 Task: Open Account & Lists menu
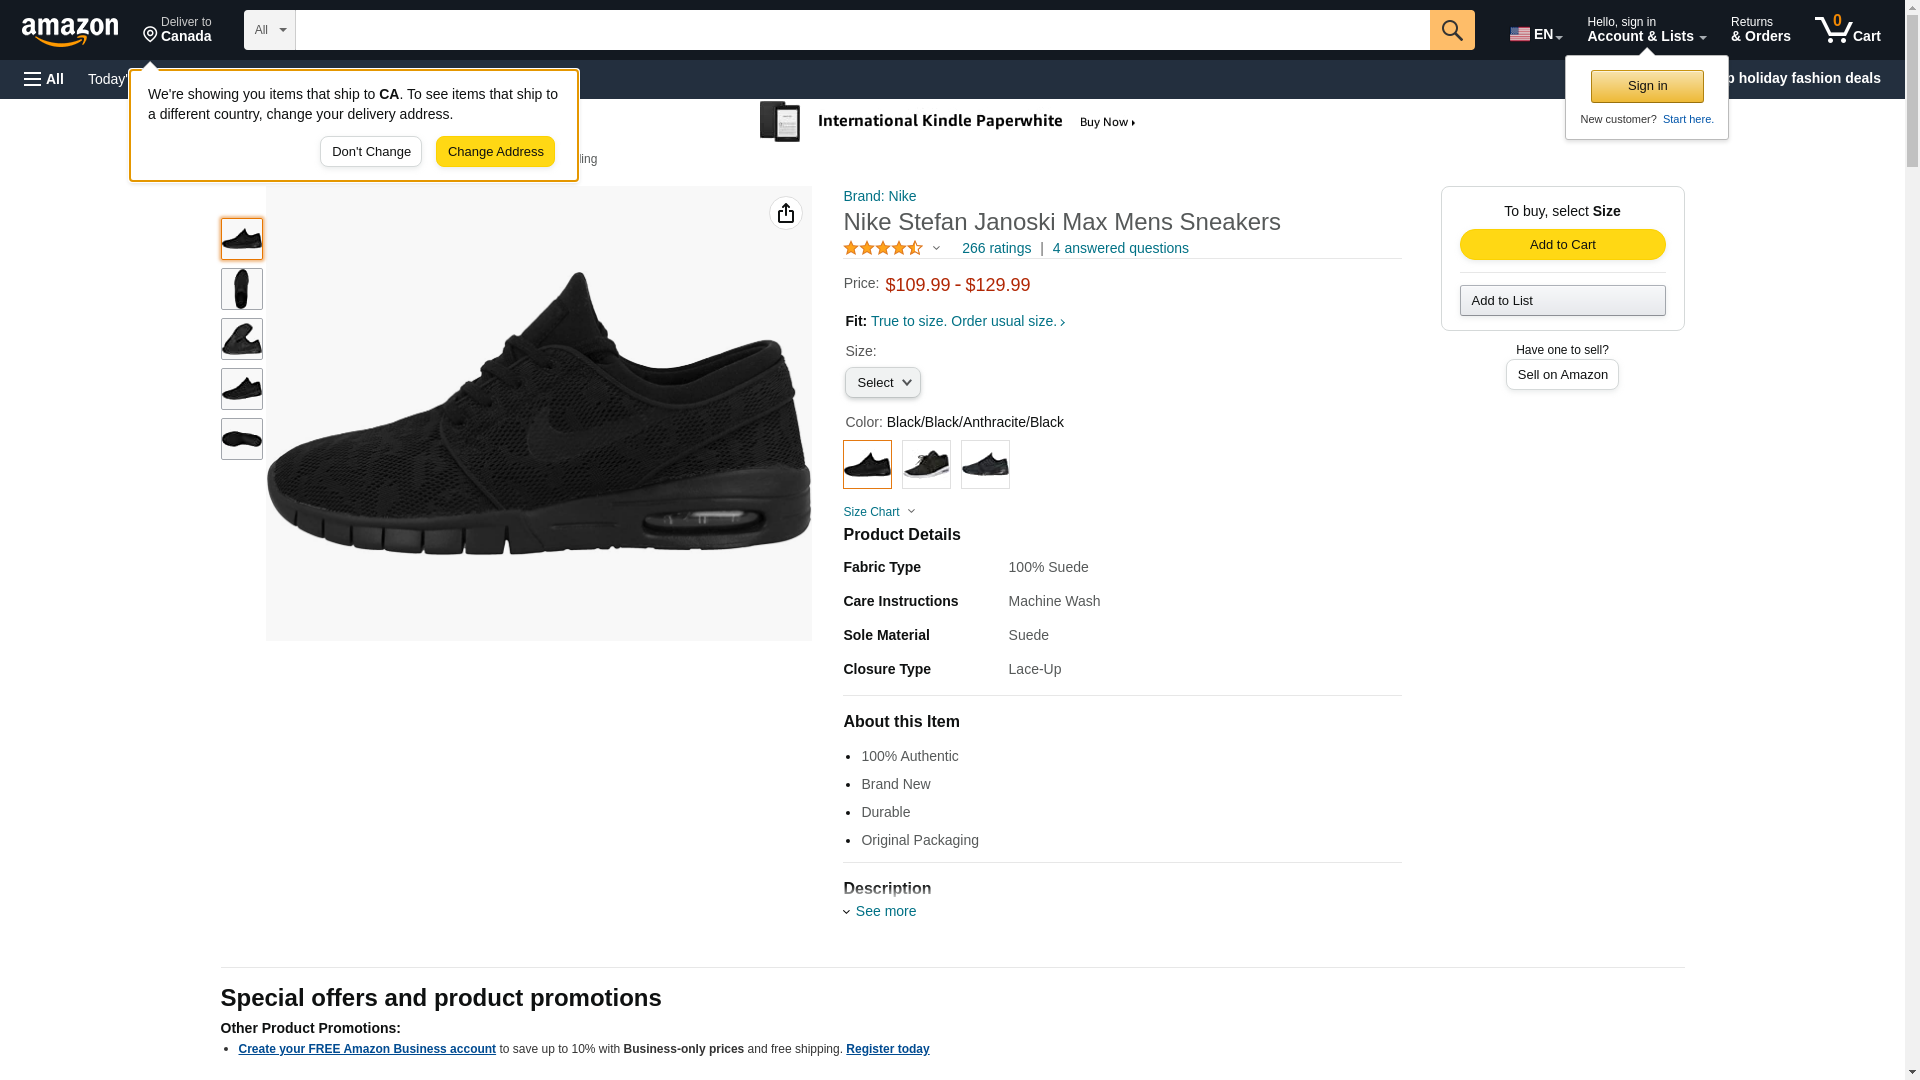point(1645,30)
